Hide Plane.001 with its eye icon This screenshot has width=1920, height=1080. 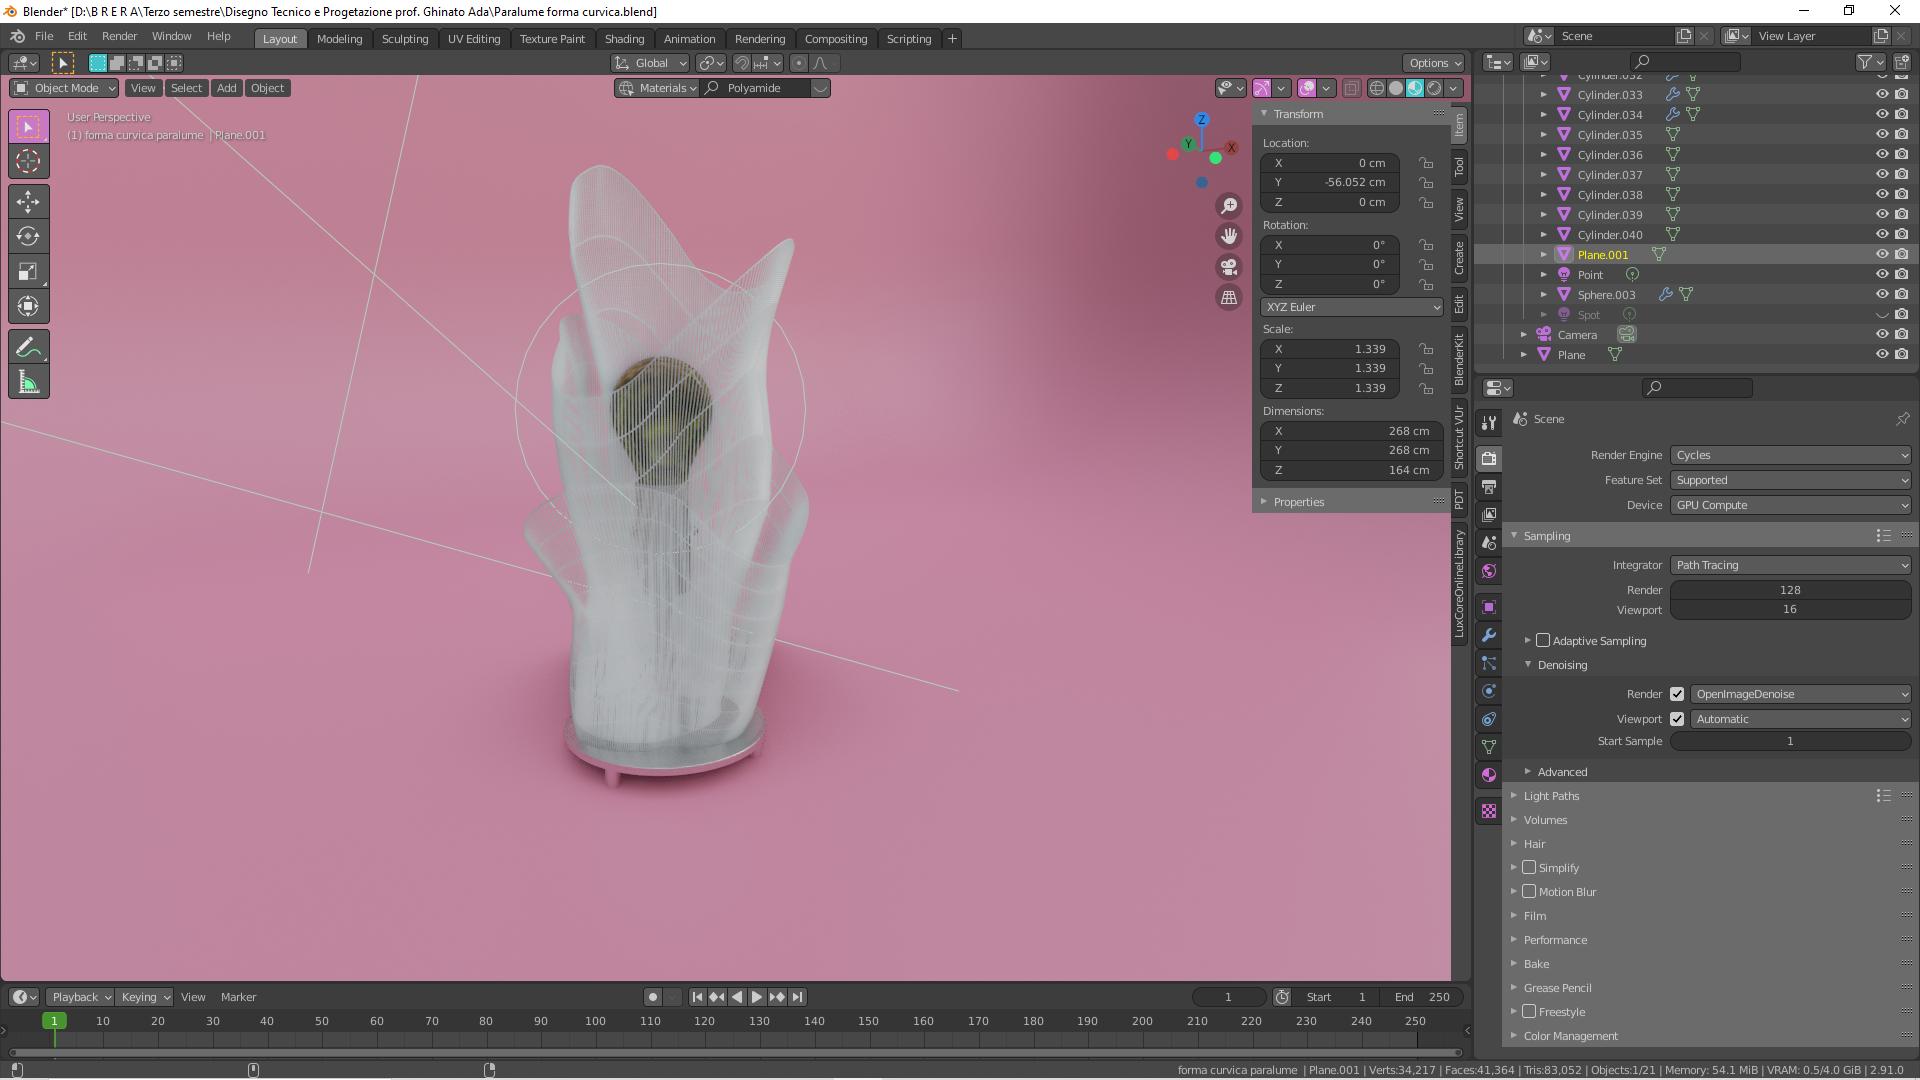(x=1881, y=255)
